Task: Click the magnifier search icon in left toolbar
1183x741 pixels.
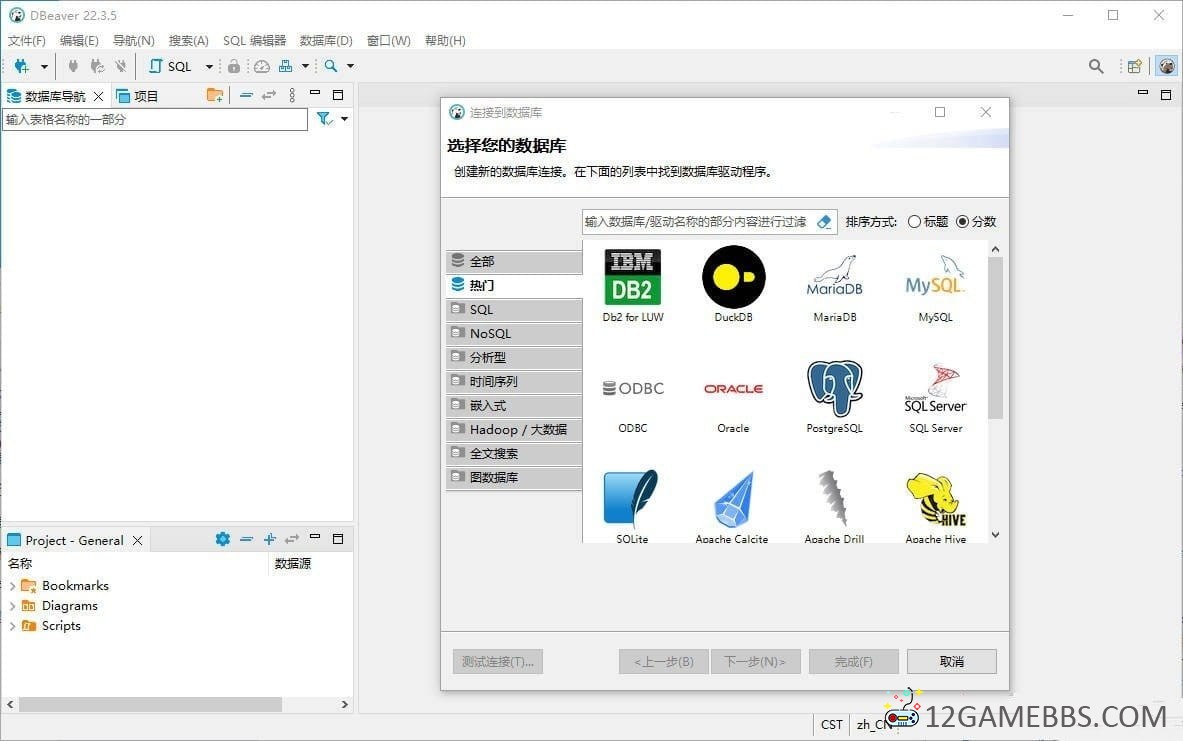Action: (330, 66)
